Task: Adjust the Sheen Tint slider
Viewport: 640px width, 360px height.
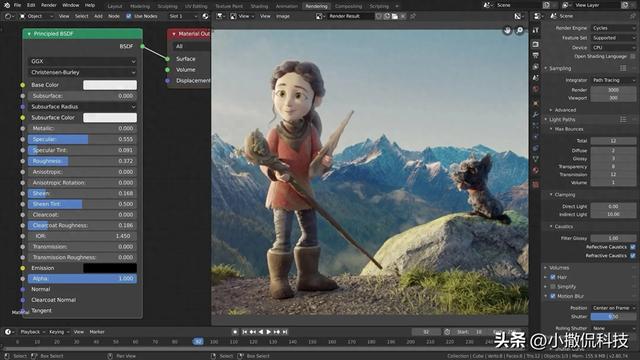Action: (x=82, y=204)
